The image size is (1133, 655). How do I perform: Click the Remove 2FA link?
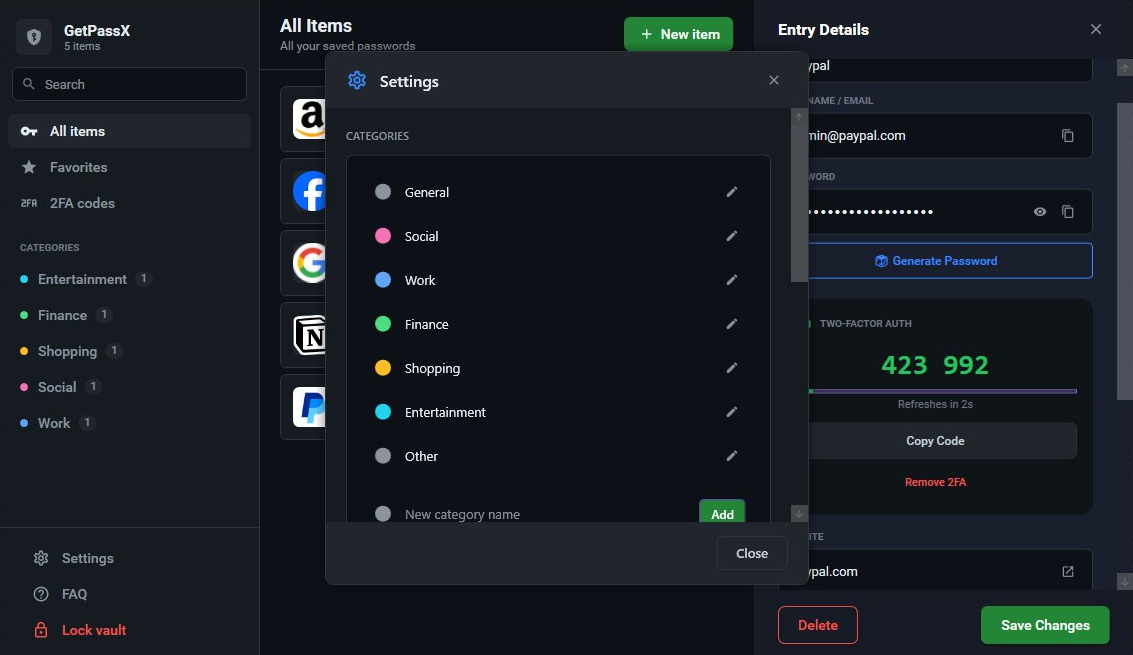tap(935, 481)
